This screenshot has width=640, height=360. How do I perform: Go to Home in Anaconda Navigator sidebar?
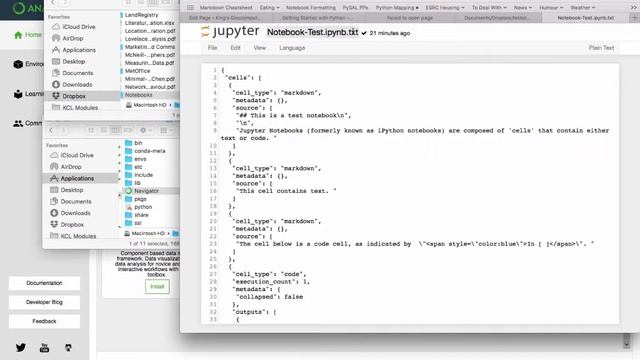click(27, 35)
